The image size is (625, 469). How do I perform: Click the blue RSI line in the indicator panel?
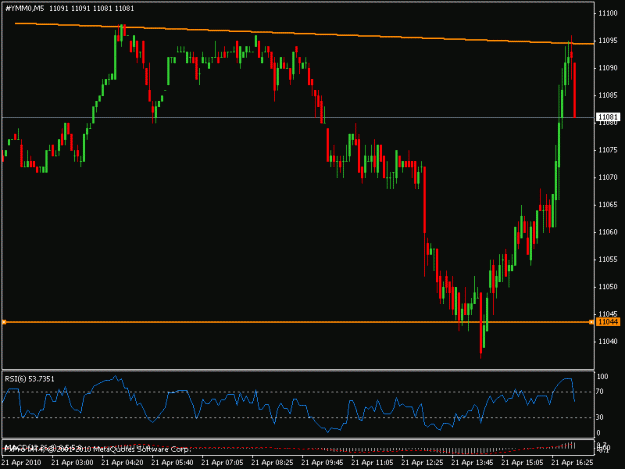[289, 404]
